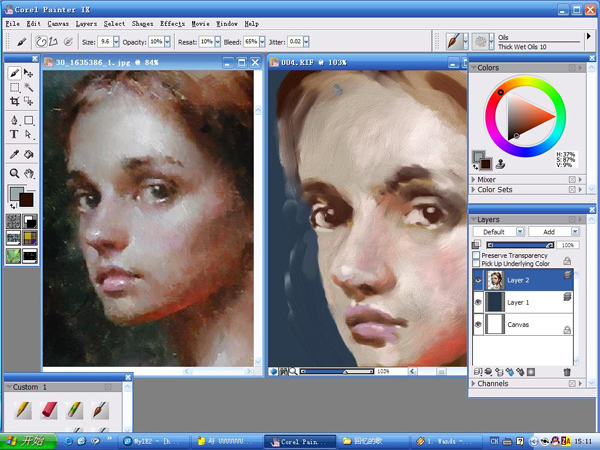Click the hue ring on color wheel
The height and width of the screenshot is (450, 600).
[x=525, y=81]
